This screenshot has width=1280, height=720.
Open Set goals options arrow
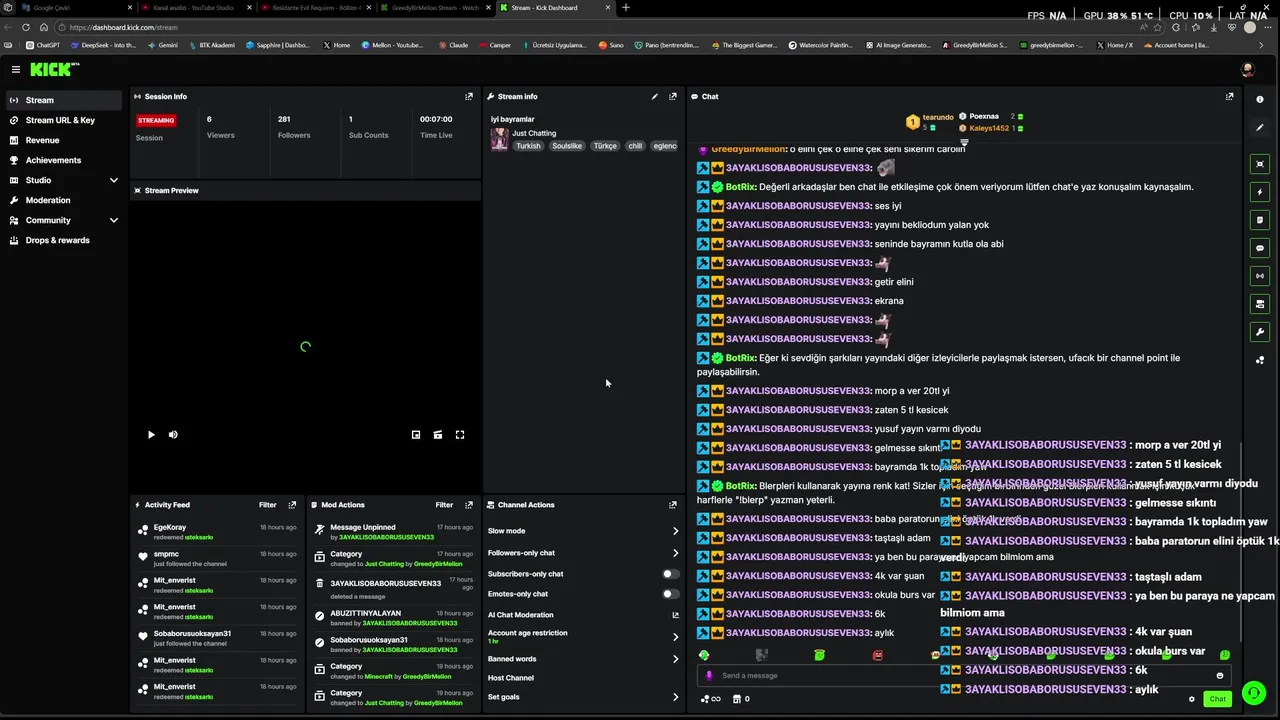coord(675,697)
